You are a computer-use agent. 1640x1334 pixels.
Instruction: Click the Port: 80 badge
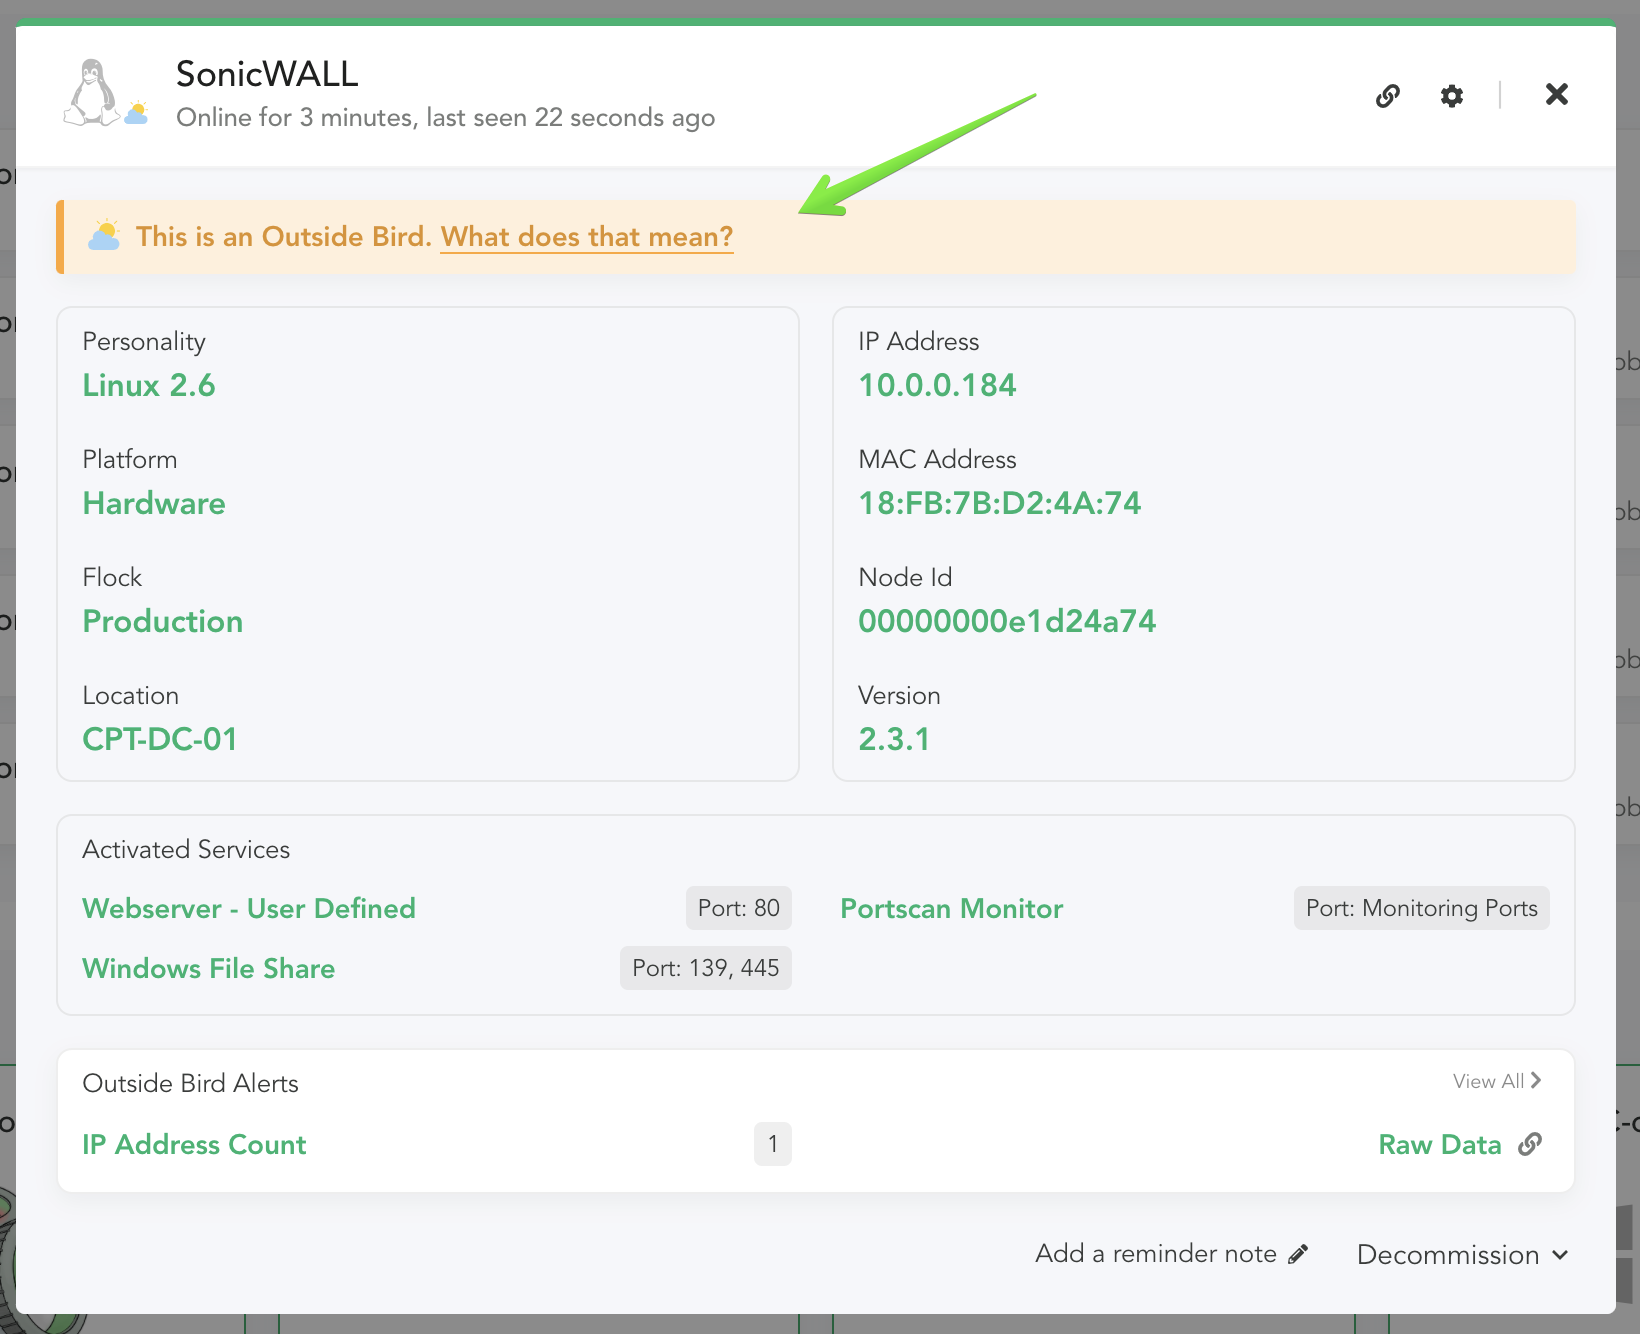[739, 908]
